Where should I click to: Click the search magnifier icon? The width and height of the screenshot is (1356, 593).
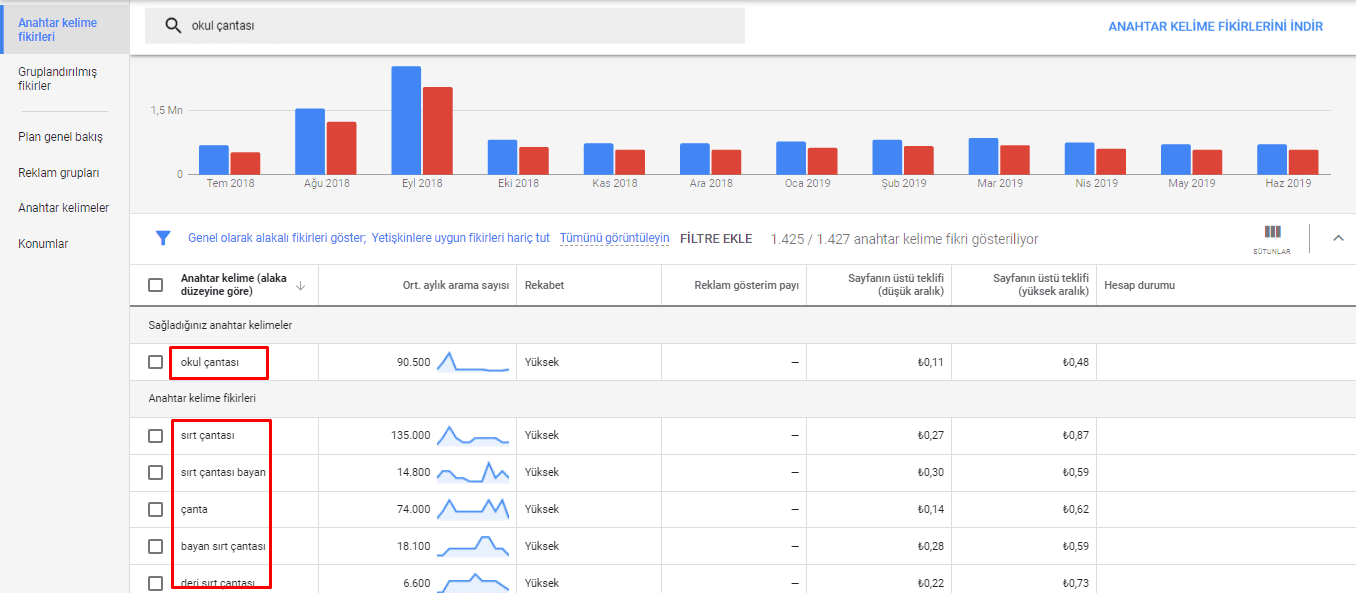point(173,26)
